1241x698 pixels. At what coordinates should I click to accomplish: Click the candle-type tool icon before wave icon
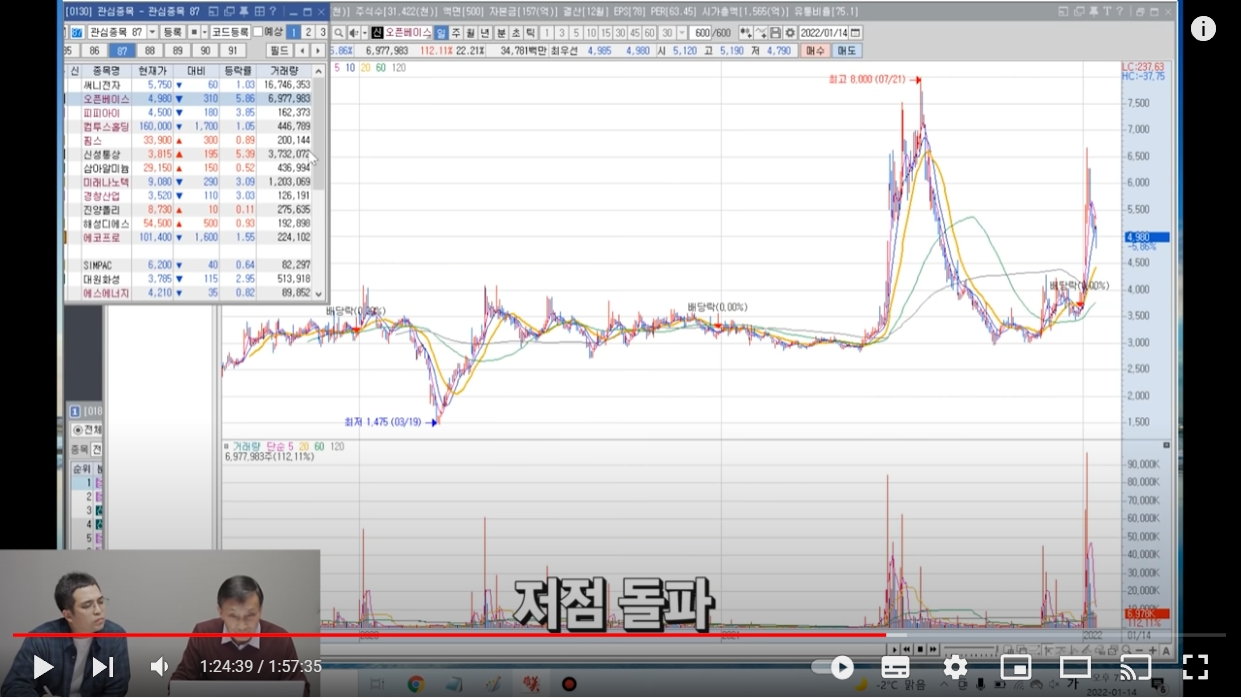[x=746, y=33]
